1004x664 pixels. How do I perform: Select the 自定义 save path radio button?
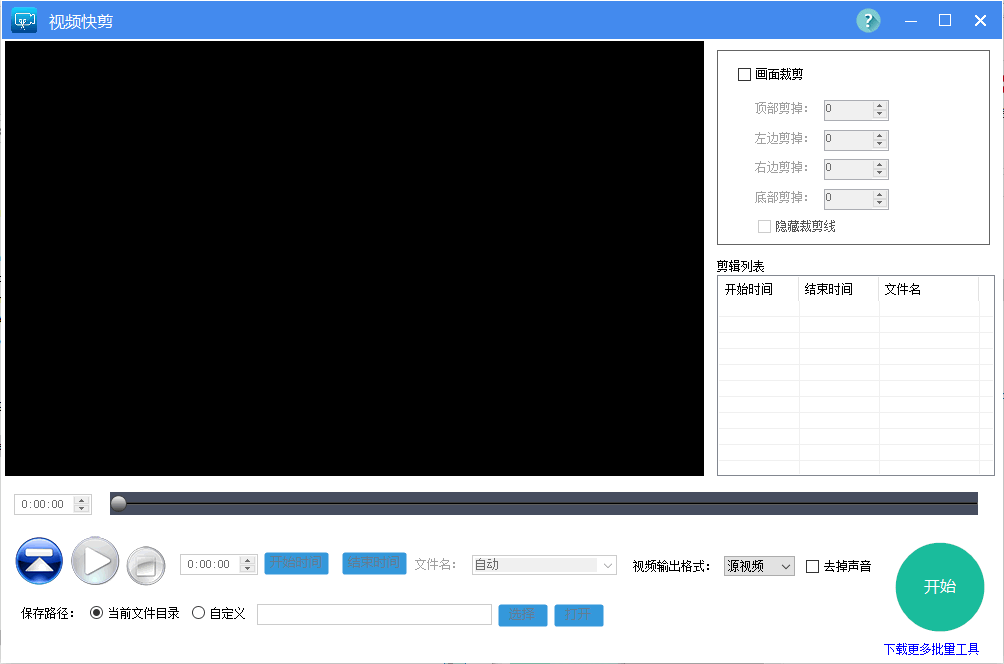(197, 613)
